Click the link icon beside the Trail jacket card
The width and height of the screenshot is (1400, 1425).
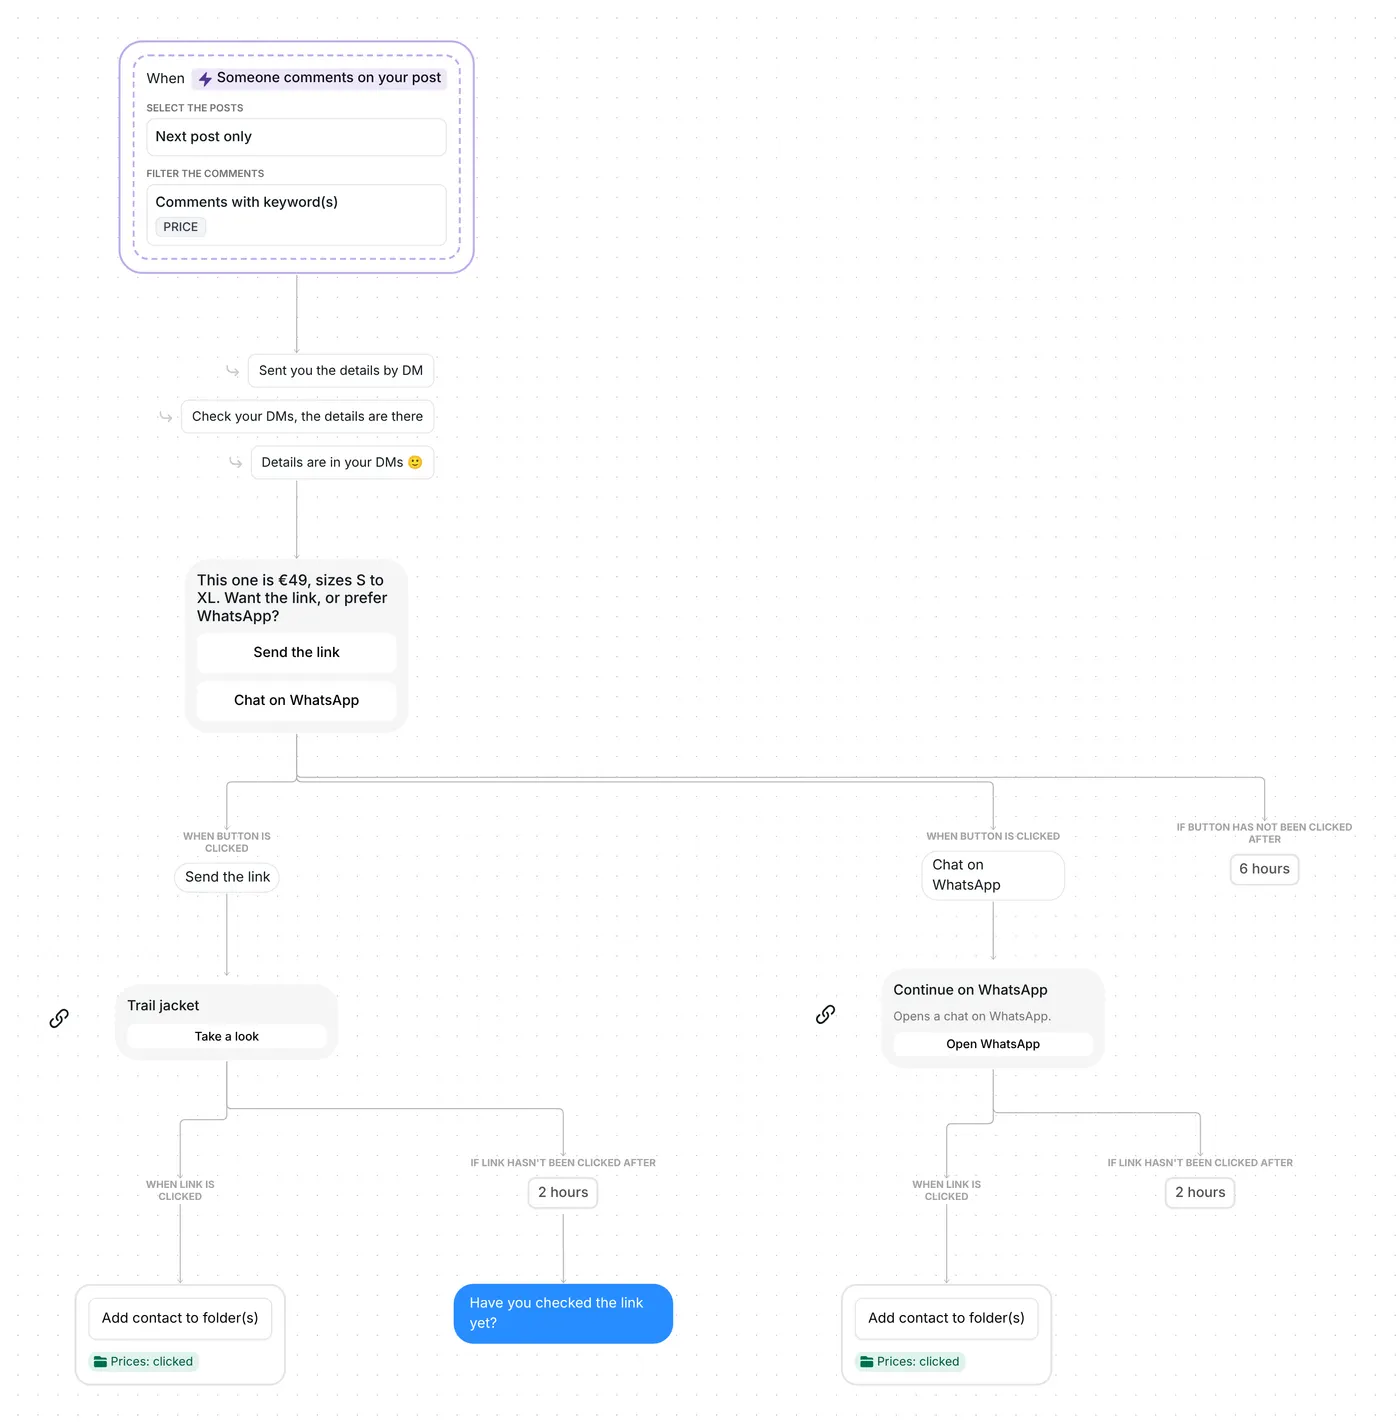[59, 1018]
